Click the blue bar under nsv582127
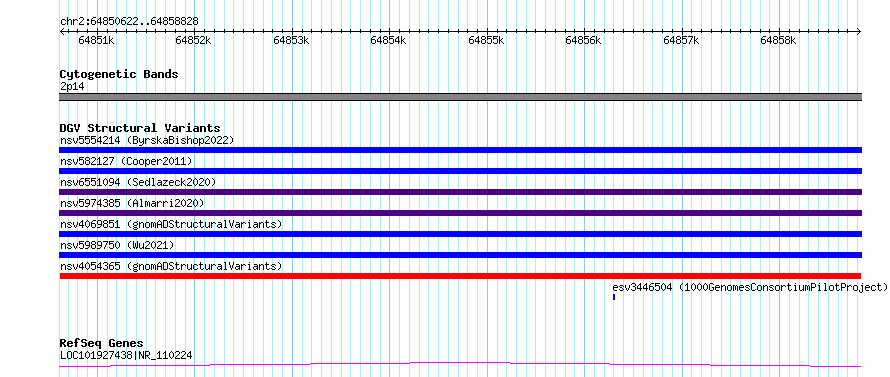 460,171
